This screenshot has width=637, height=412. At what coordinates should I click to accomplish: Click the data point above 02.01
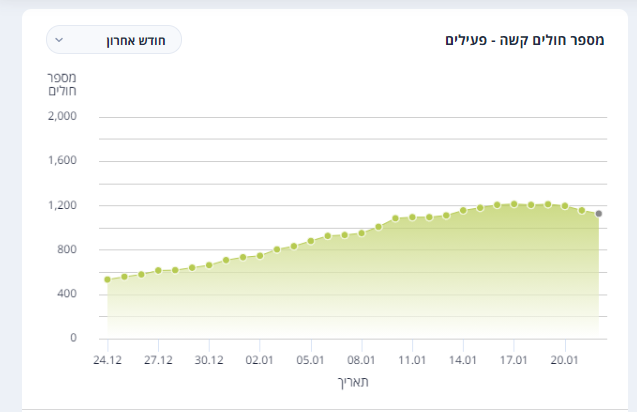[260, 256]
